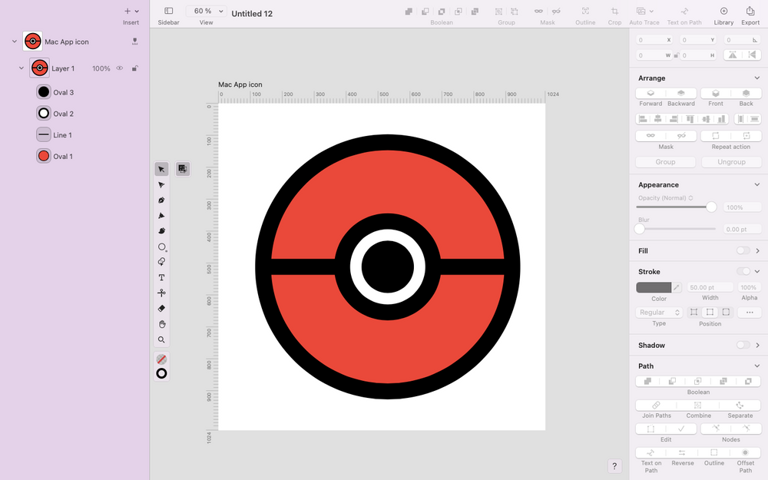
Task: Toggle Layer 1 visibility eye
Action: pos(120,69)
